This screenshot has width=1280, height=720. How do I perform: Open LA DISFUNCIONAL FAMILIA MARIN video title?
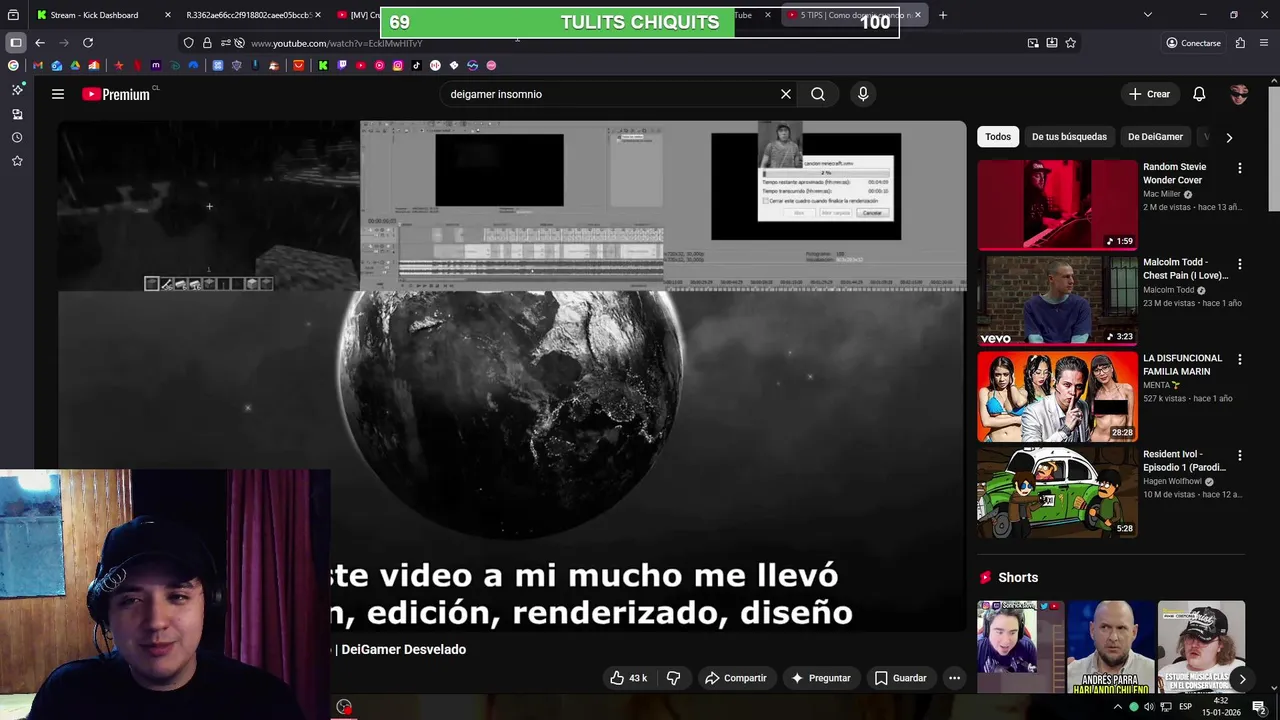[x=1182, y=365]
